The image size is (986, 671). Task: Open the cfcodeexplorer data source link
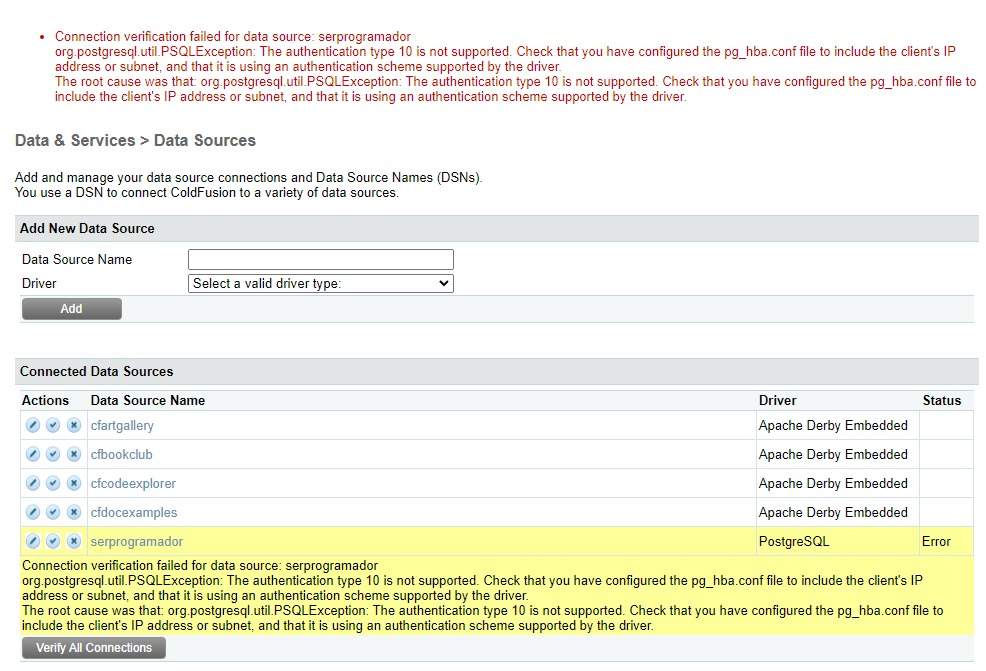(x=133, y=484)
